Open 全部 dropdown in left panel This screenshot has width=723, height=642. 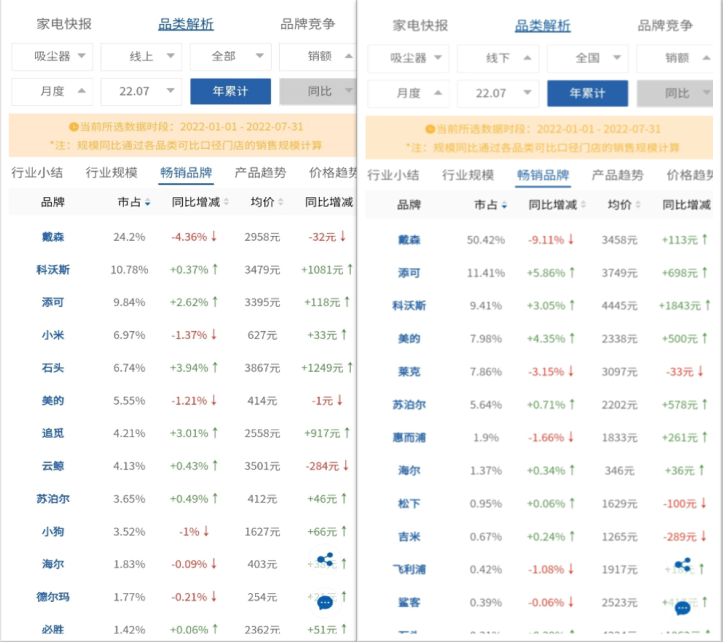tap(231, 56)
